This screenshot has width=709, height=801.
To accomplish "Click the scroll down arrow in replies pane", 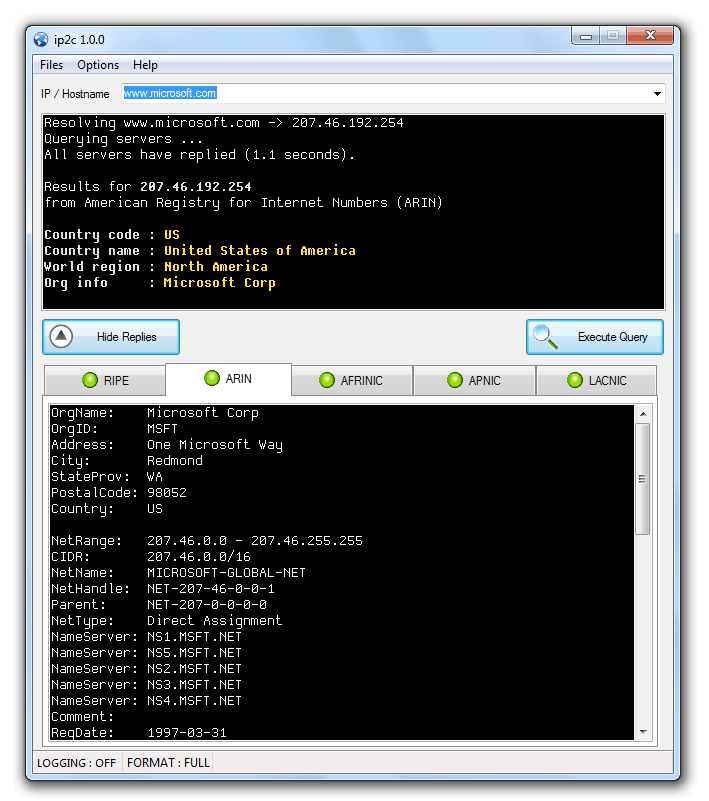I will coord(642,732).
